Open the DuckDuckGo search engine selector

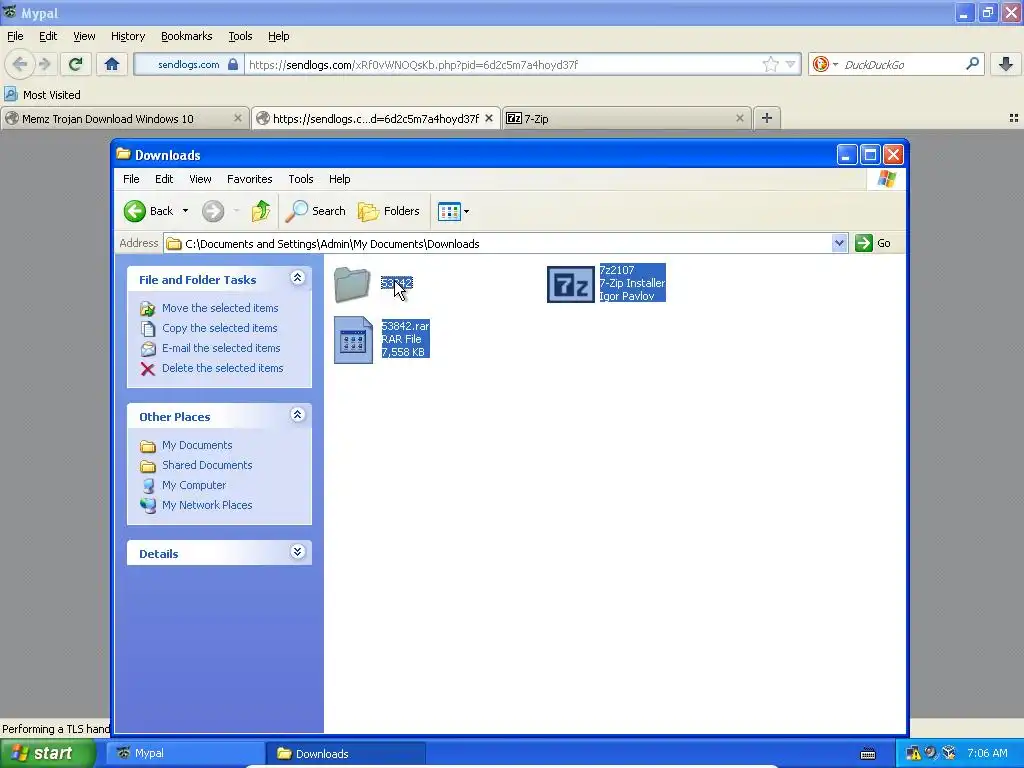pos(825,64)
